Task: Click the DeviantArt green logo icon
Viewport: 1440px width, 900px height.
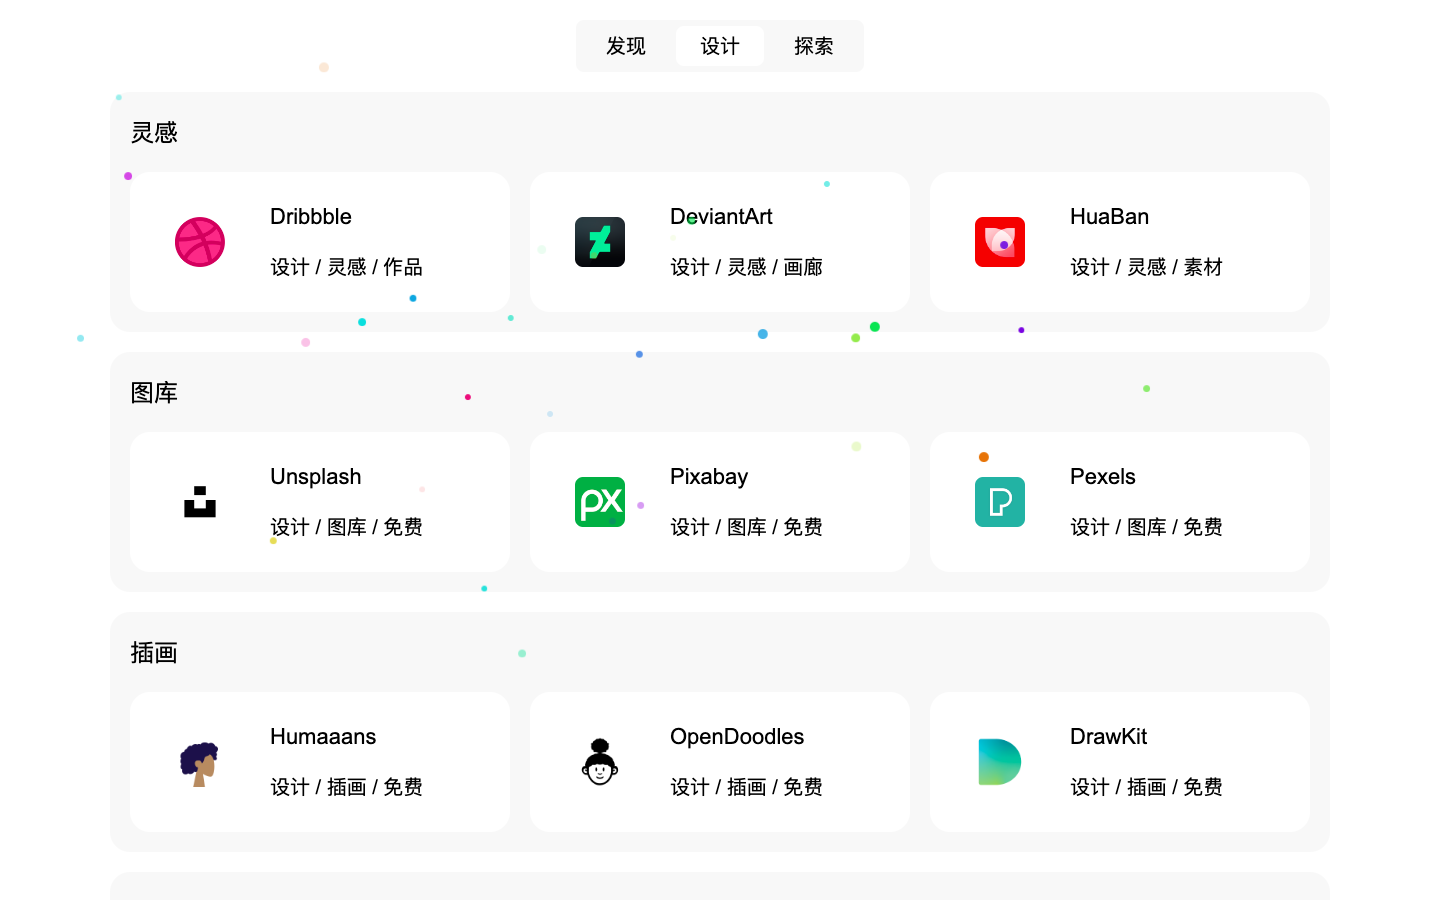Action: pos(600,242)
